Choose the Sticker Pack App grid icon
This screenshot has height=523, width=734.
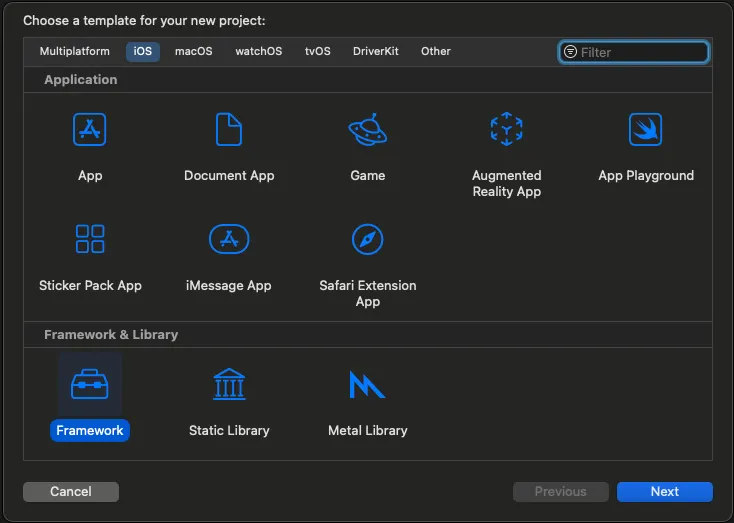click(x=90, y=239)
